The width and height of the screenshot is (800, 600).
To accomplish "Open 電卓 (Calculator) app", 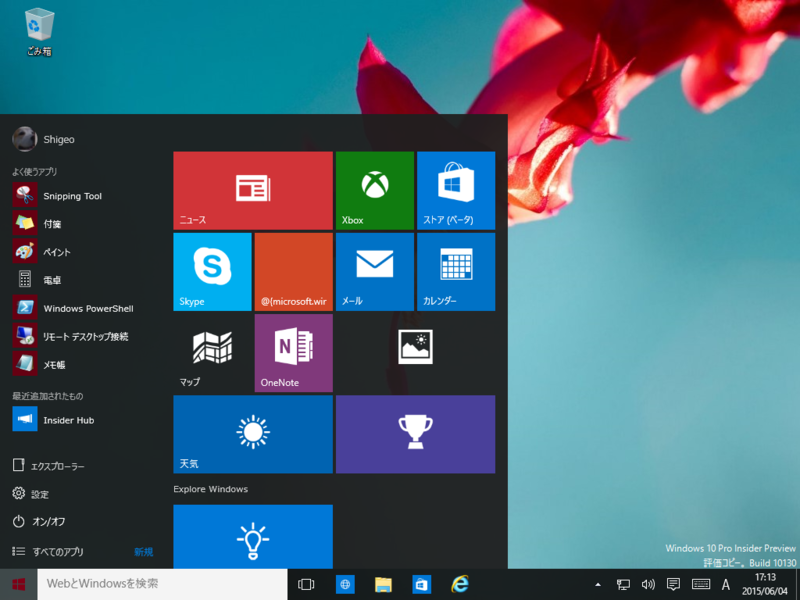I will (83, 280).
